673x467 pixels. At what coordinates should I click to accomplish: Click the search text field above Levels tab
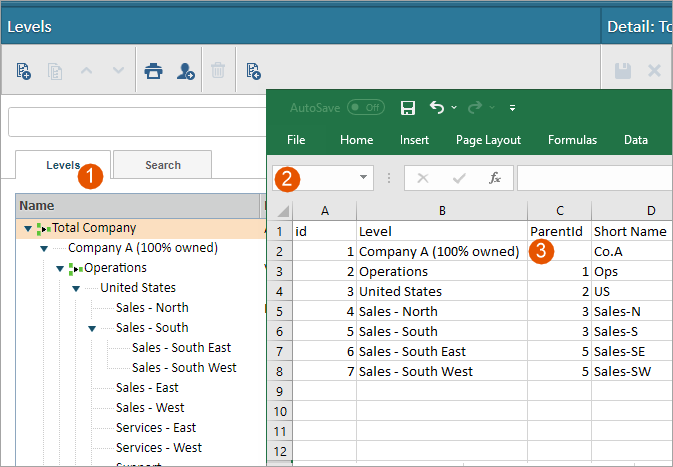pyautogui.click(x=137, y=122)
